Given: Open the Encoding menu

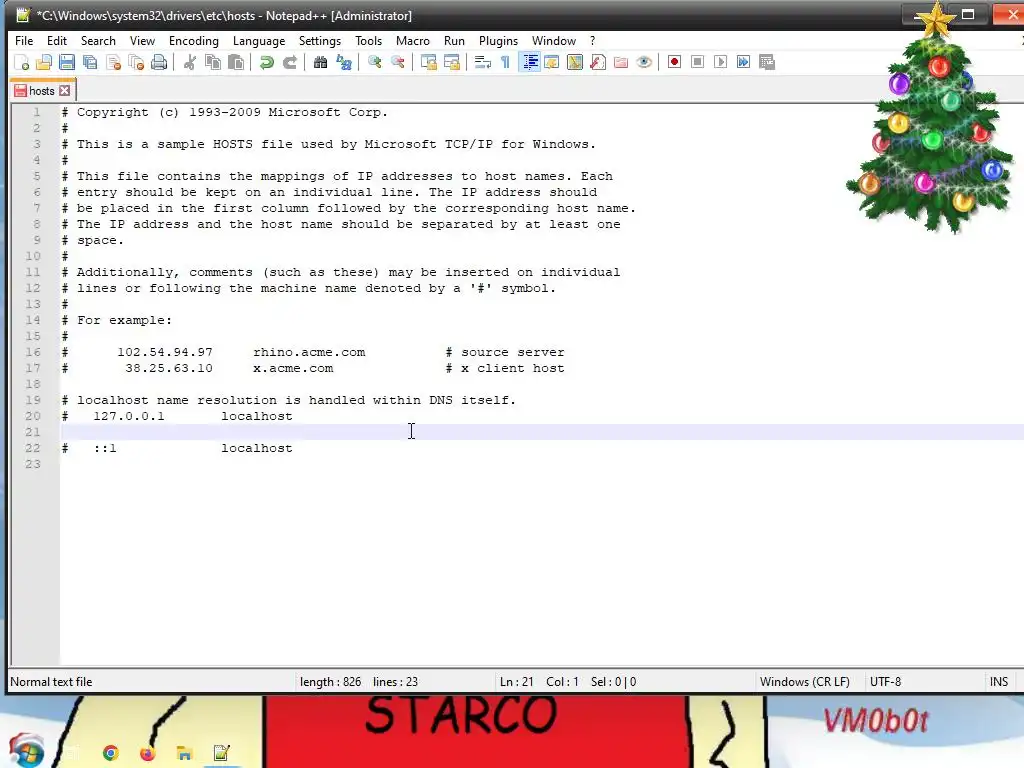Looking at the screenshot, I should tap(193, 40).
